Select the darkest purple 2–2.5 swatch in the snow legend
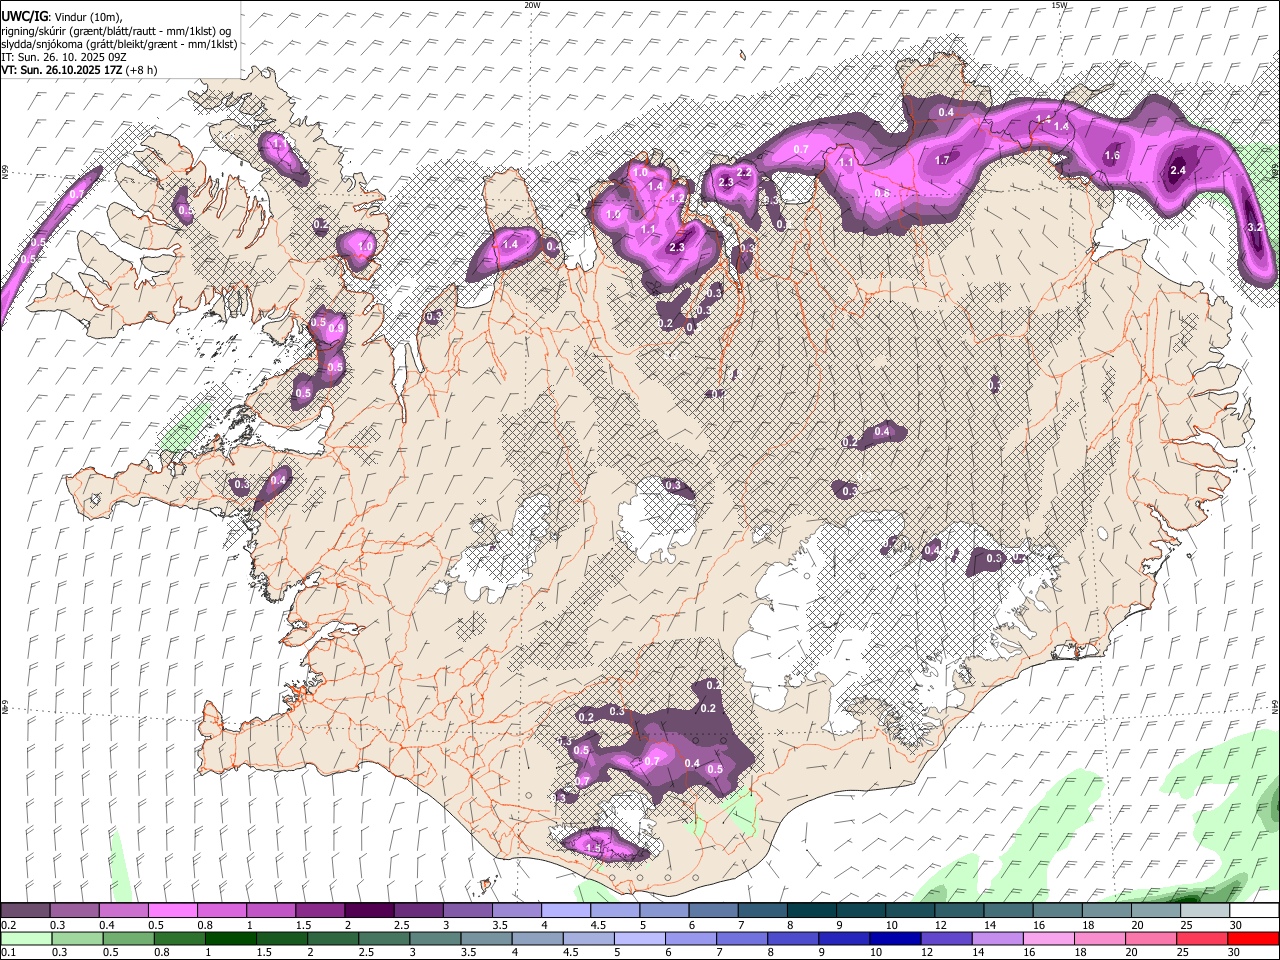Screen dimensions: 1280x960 pos(369,911)
